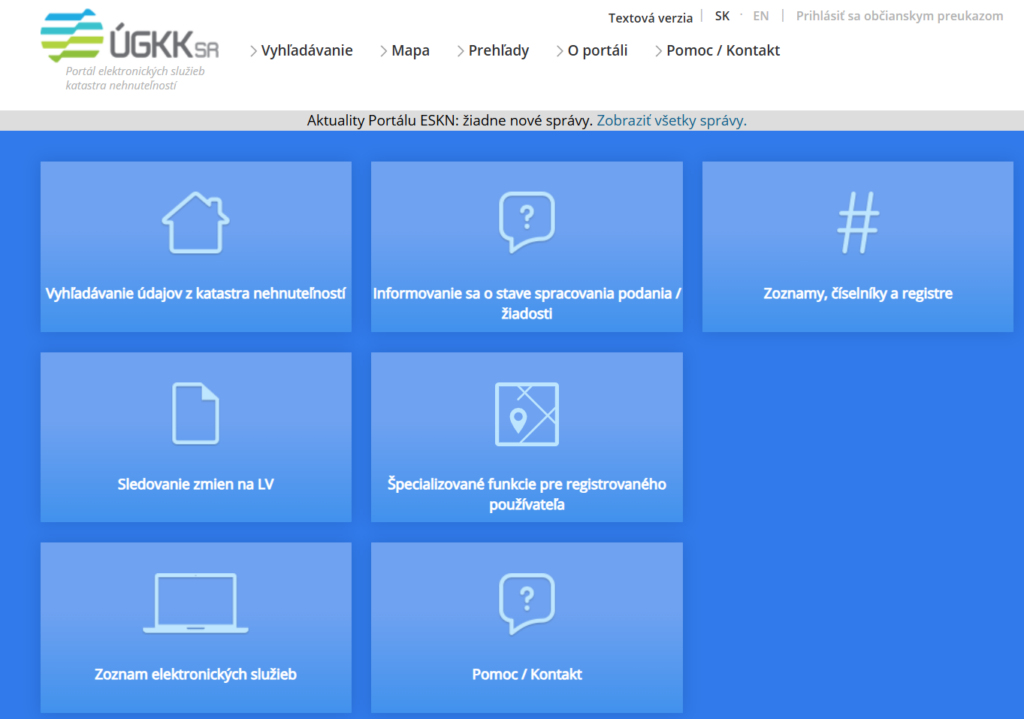The width and height of the screenshot is (1024, 719).
Task: Open Zobraziť všetky správy link
Action: (671, 121)
